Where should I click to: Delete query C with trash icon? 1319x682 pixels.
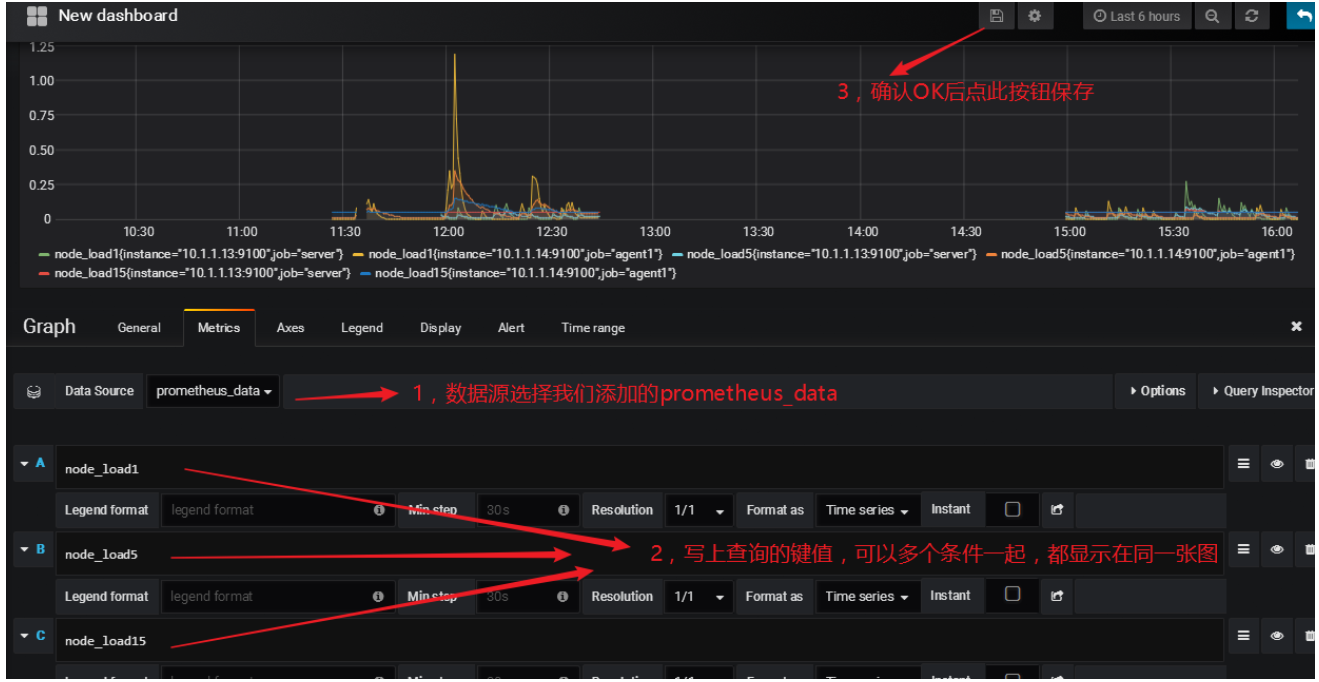tap(1309, 635)
